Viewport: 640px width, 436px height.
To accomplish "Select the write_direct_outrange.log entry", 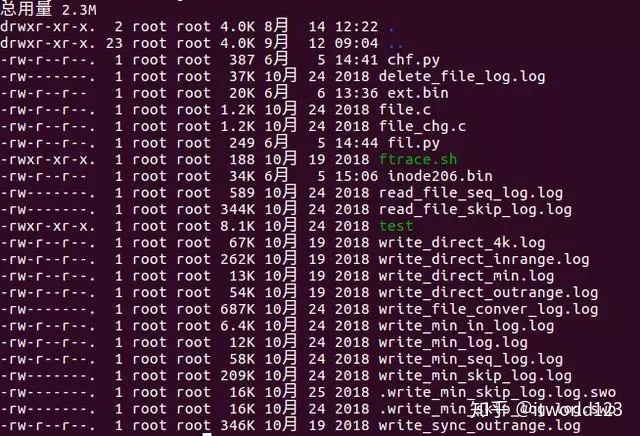I will click(x=489, y=293).
